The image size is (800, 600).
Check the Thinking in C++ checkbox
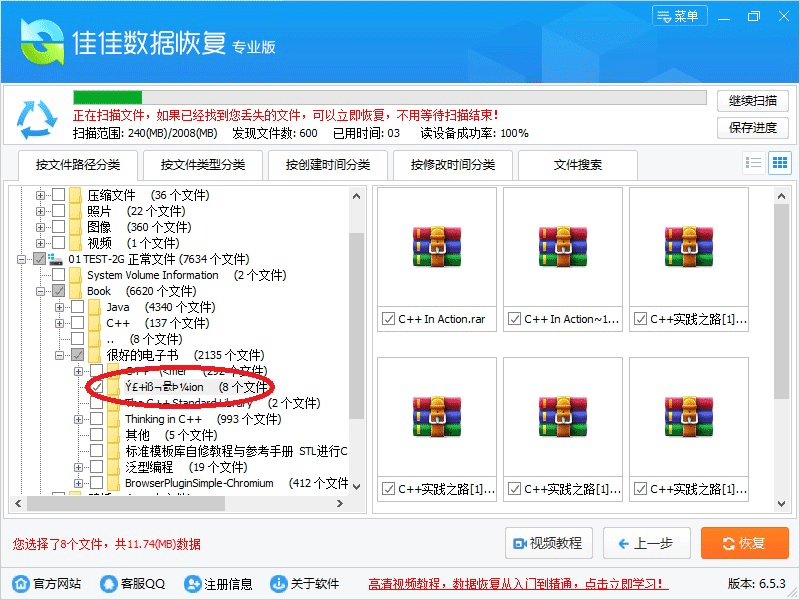[96, 419]
